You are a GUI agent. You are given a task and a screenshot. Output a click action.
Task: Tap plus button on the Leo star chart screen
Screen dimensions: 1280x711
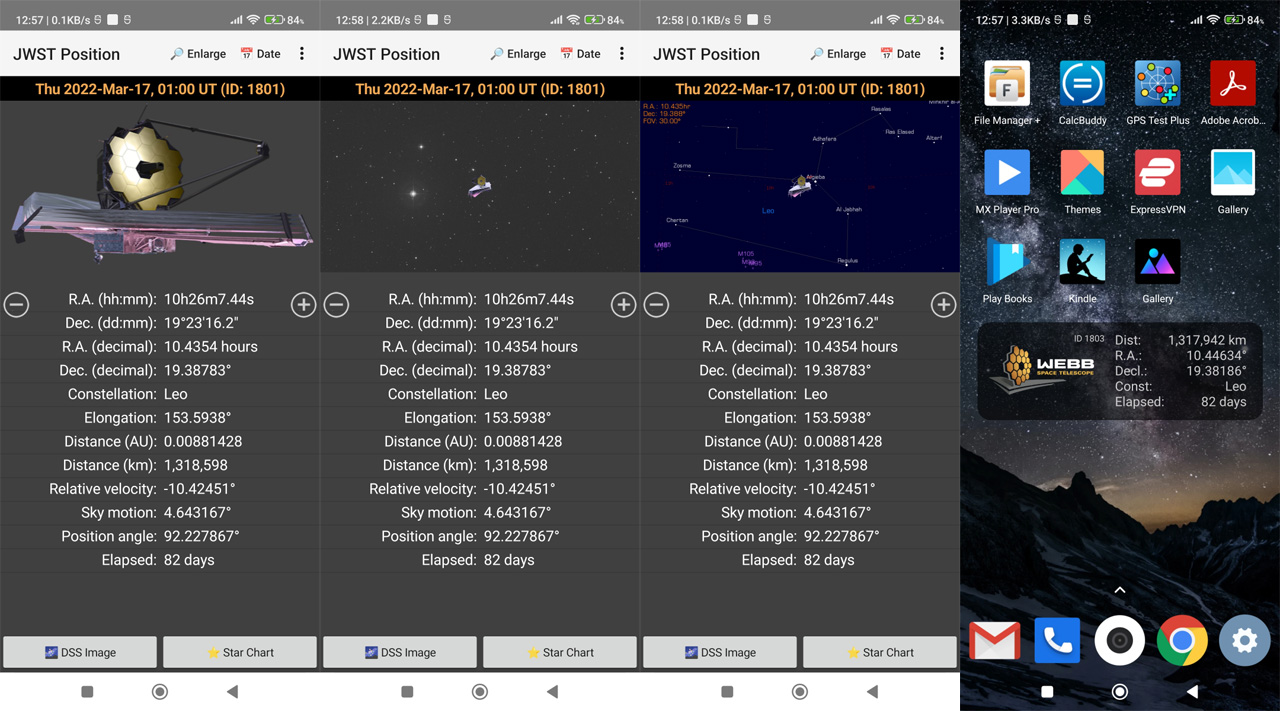(943, 305)
